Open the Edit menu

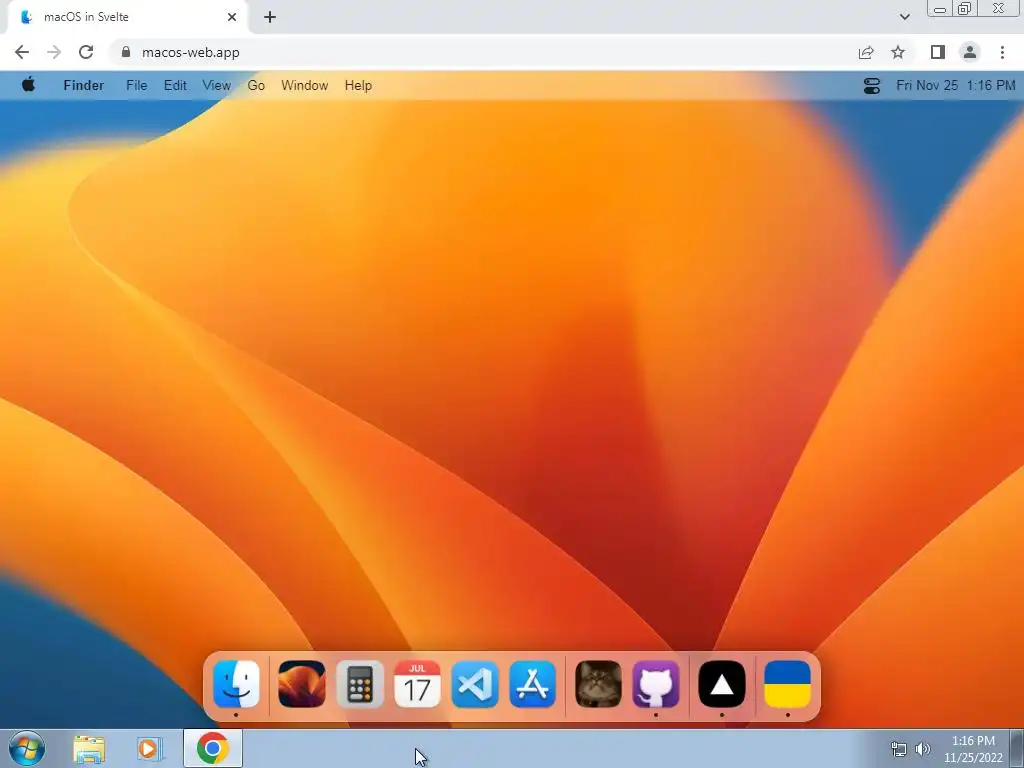click(175, 86)
